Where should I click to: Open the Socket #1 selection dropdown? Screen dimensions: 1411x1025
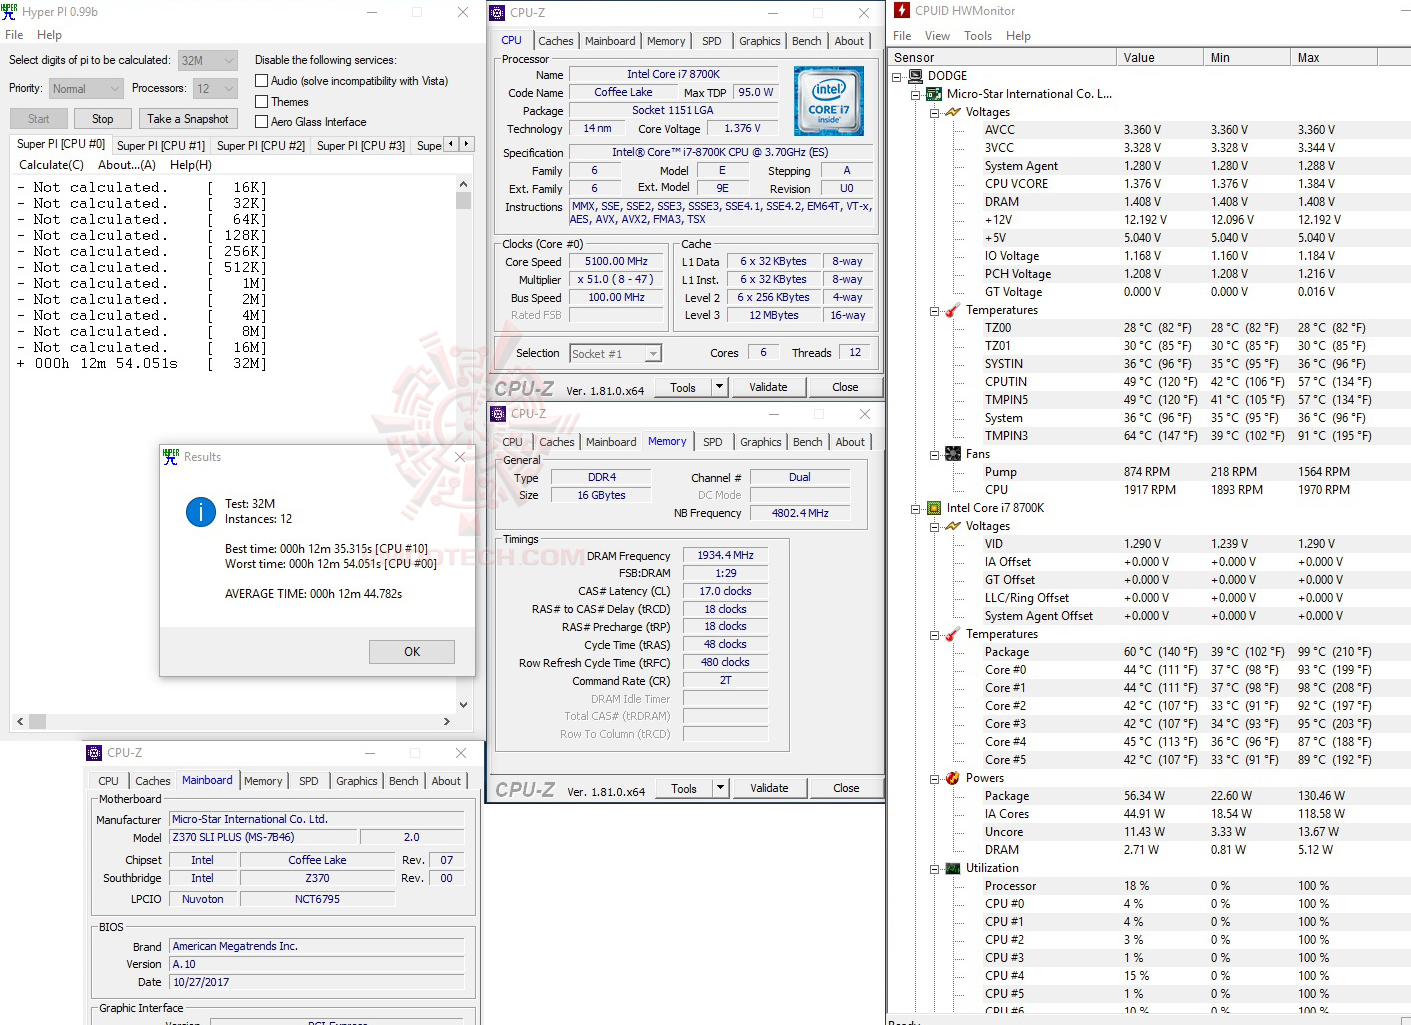pos(651,353)
